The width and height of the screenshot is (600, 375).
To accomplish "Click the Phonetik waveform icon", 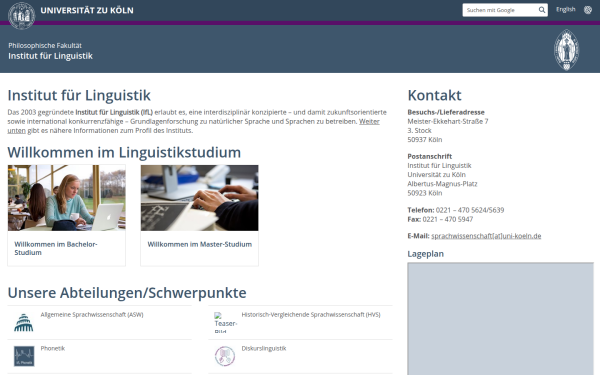I will click(x=24, y=356).
